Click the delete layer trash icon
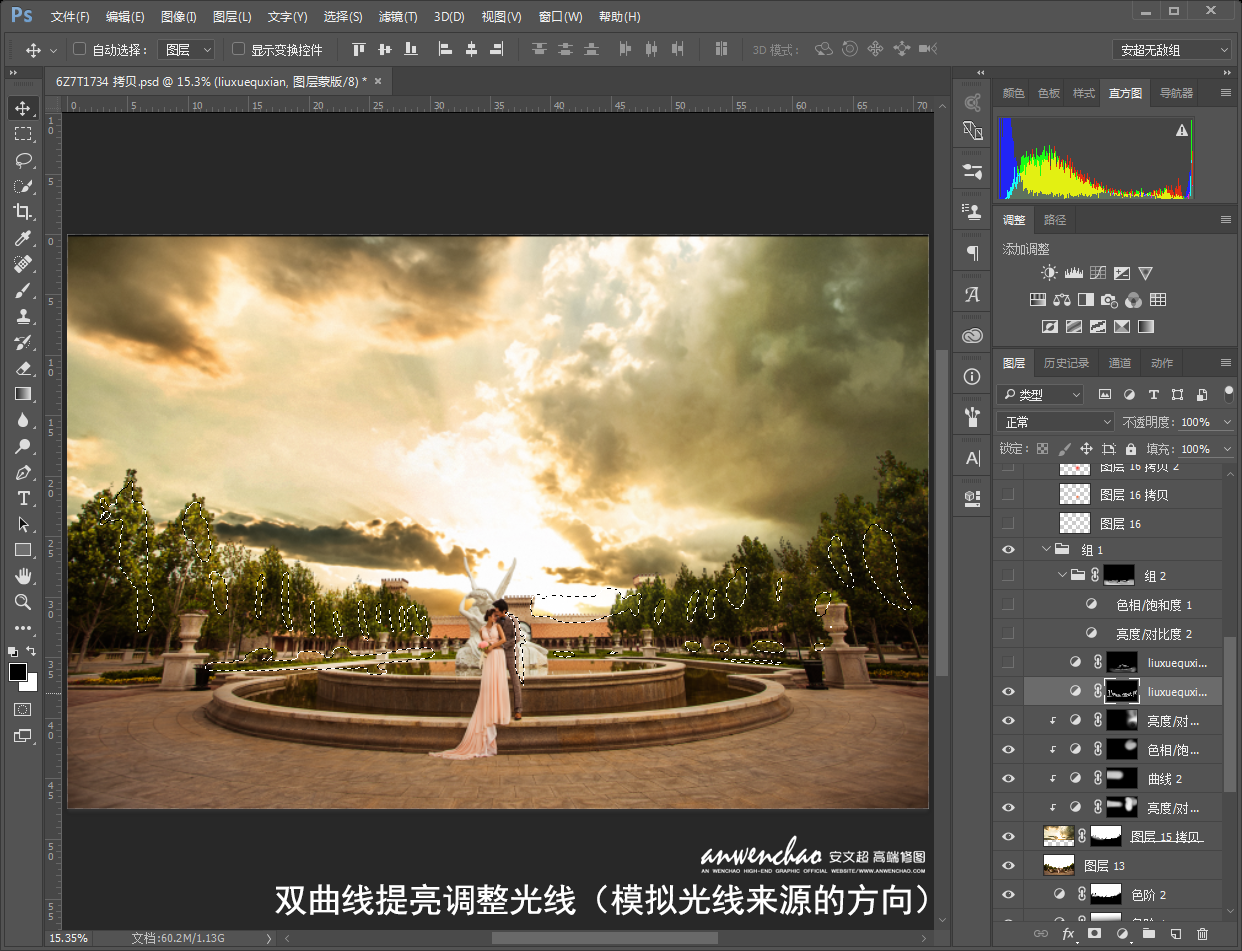This screenshot has height=951, width=1242. [x=1203, y=934]
